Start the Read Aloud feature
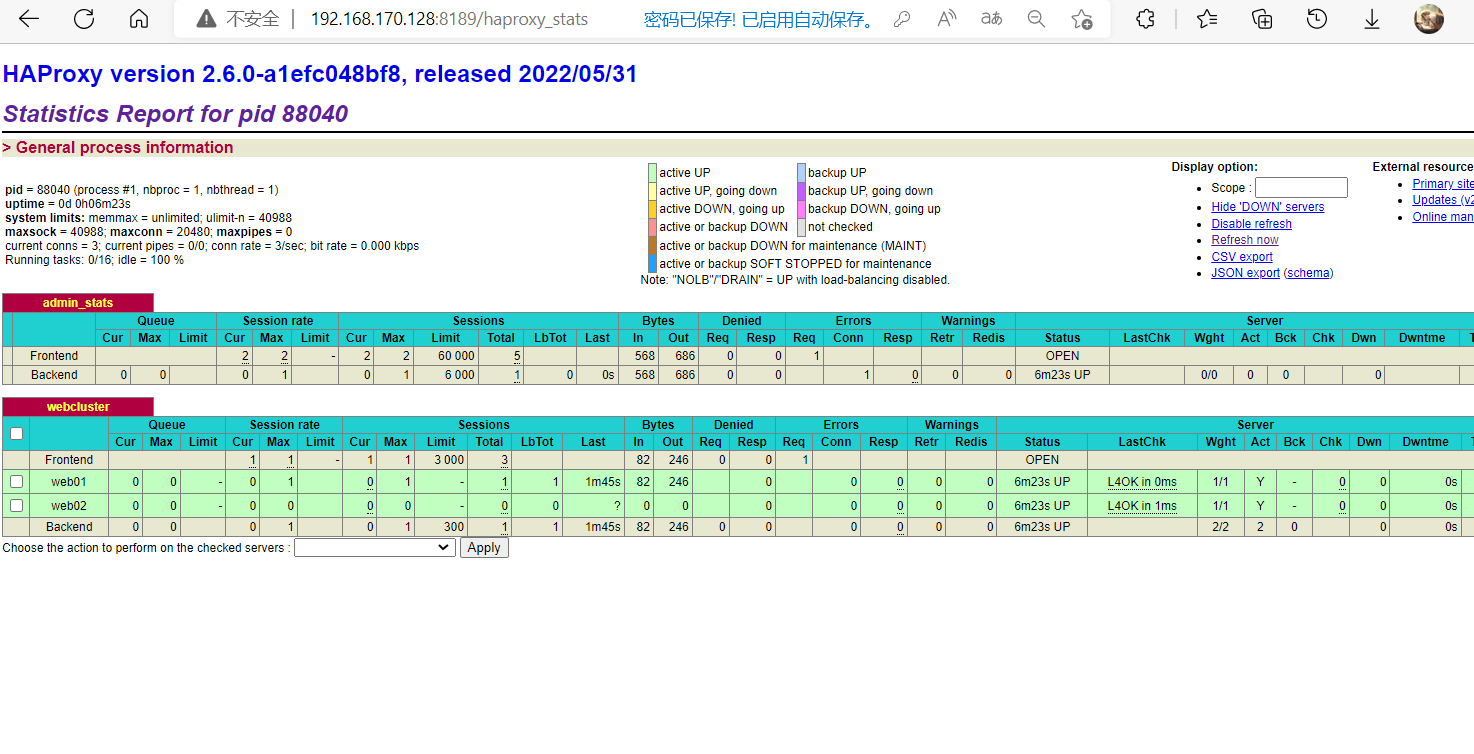Image resolution: width=1474 pixels, height=754 pixels. pyautogui.click(x=947, y=19)
